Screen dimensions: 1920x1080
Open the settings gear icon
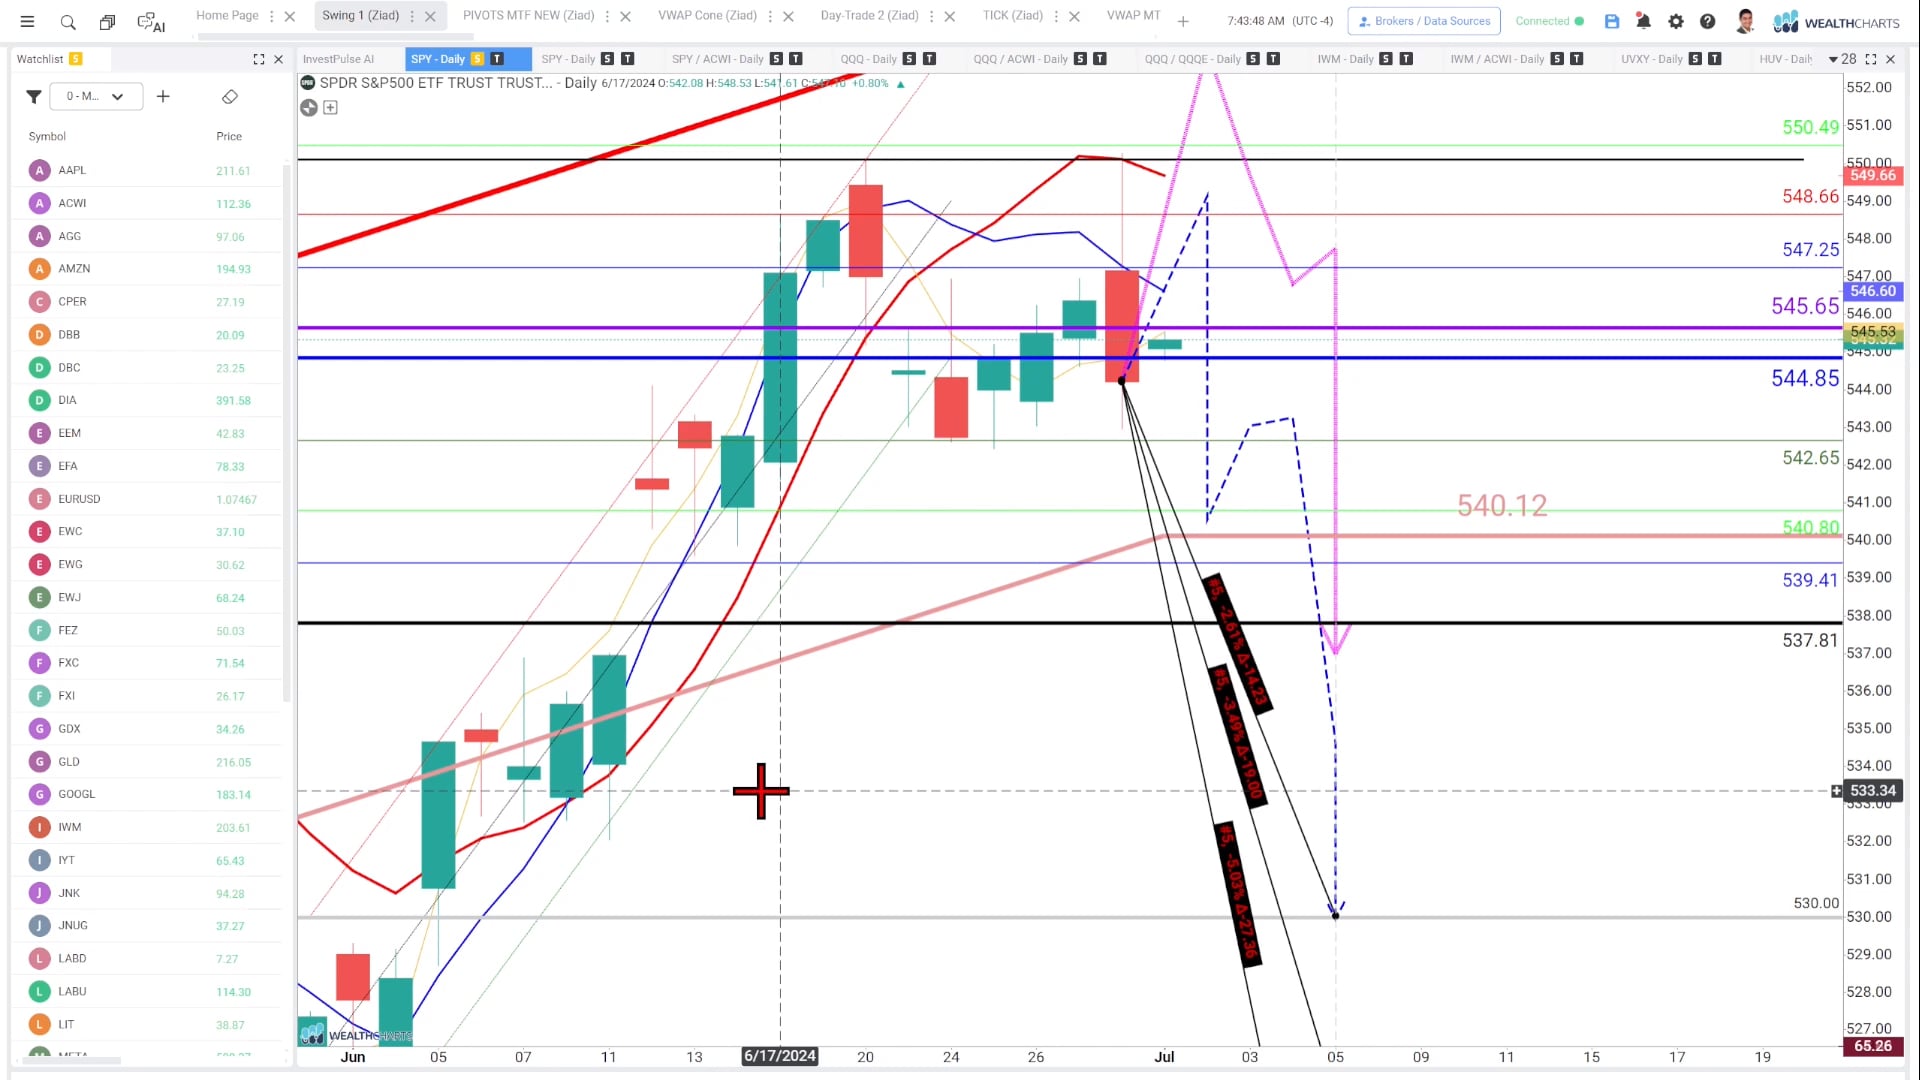1676,21
